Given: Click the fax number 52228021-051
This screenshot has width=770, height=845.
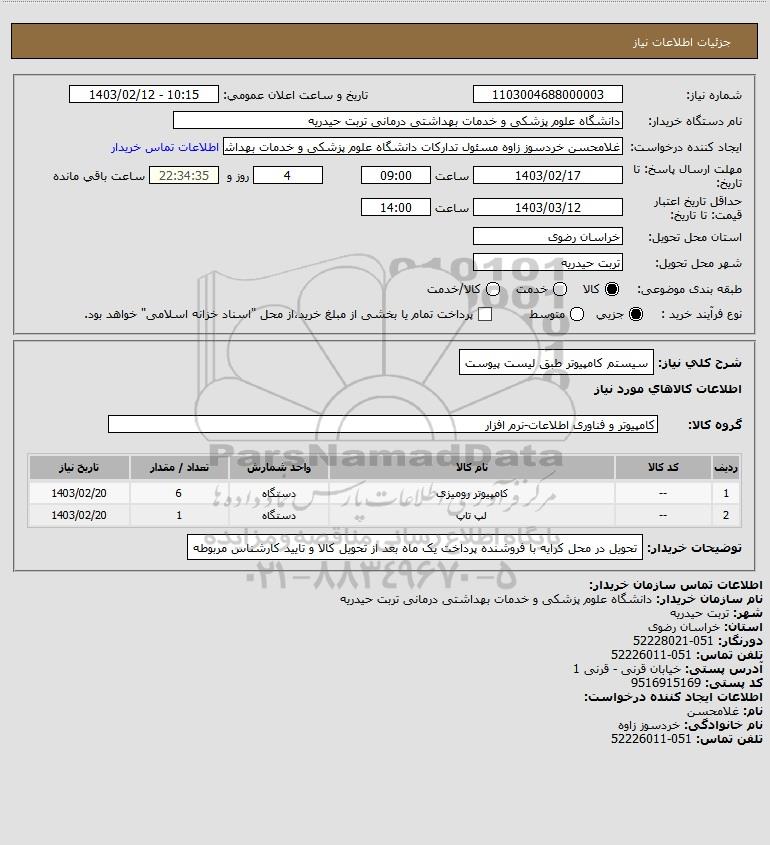Looking at the screenshot, I should coord(673,641).
